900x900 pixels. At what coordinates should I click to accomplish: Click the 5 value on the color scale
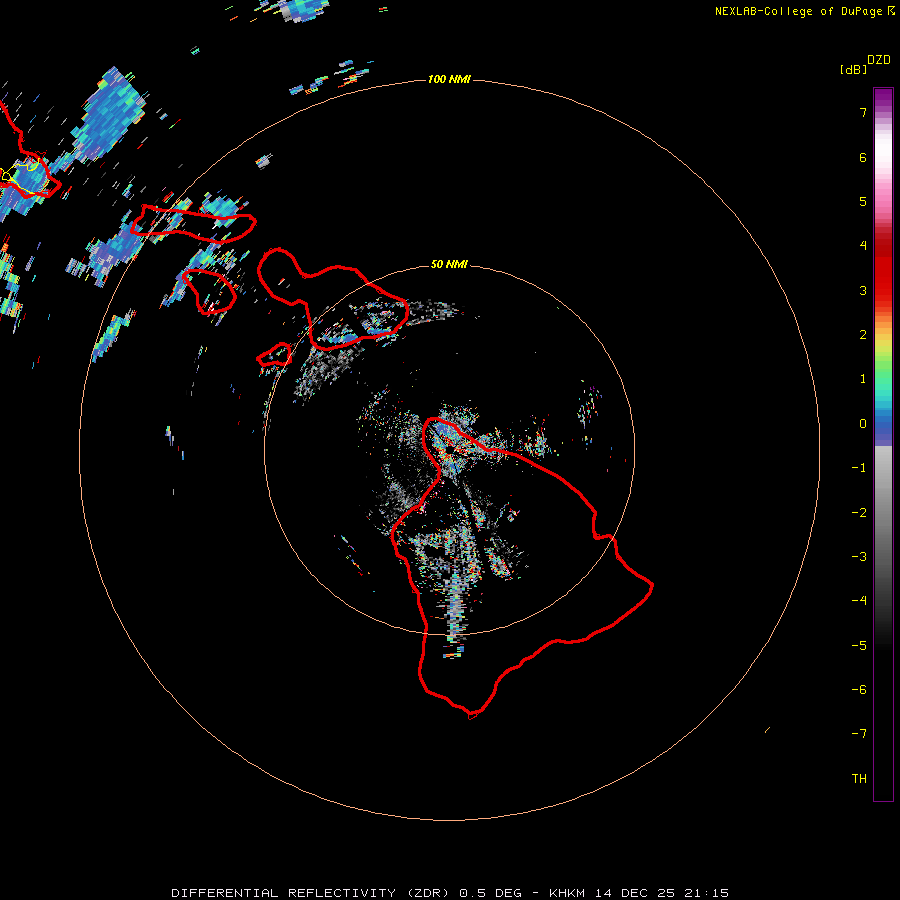point(863,201)
